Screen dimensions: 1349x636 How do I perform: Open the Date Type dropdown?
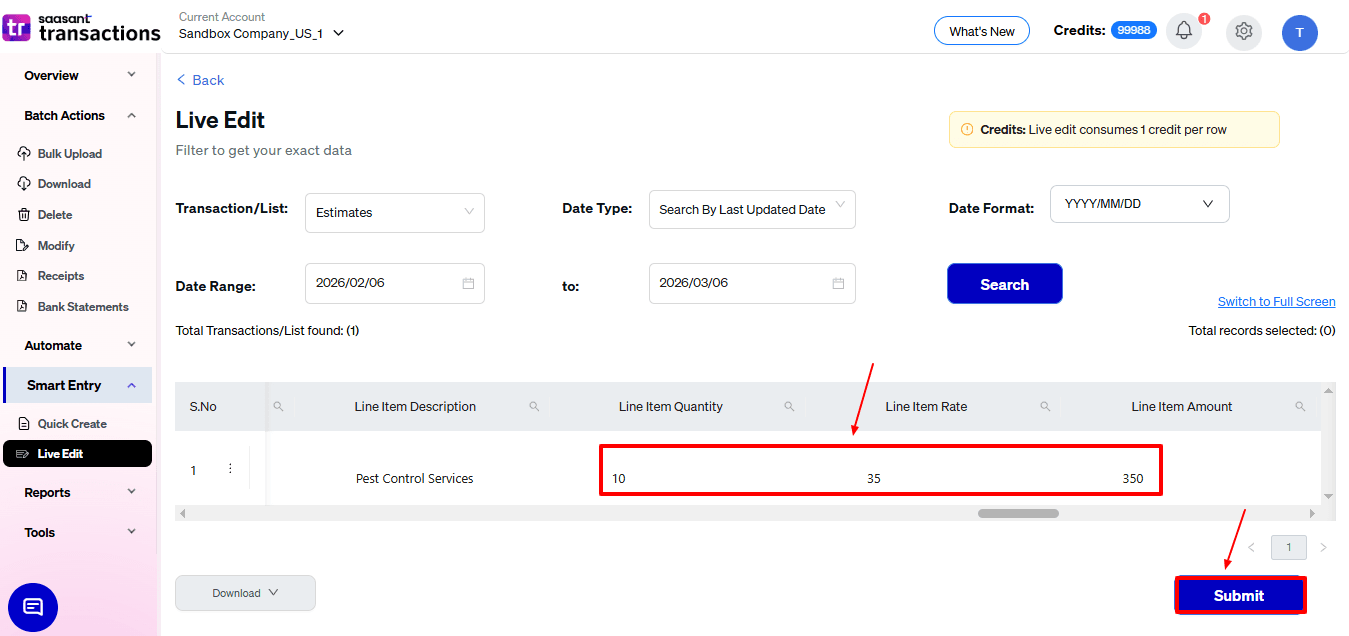tap(751, 209)
